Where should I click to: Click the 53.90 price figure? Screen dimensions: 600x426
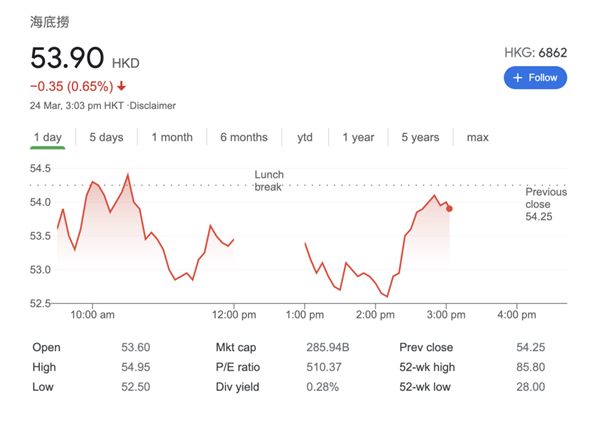[x=67, y=58]
